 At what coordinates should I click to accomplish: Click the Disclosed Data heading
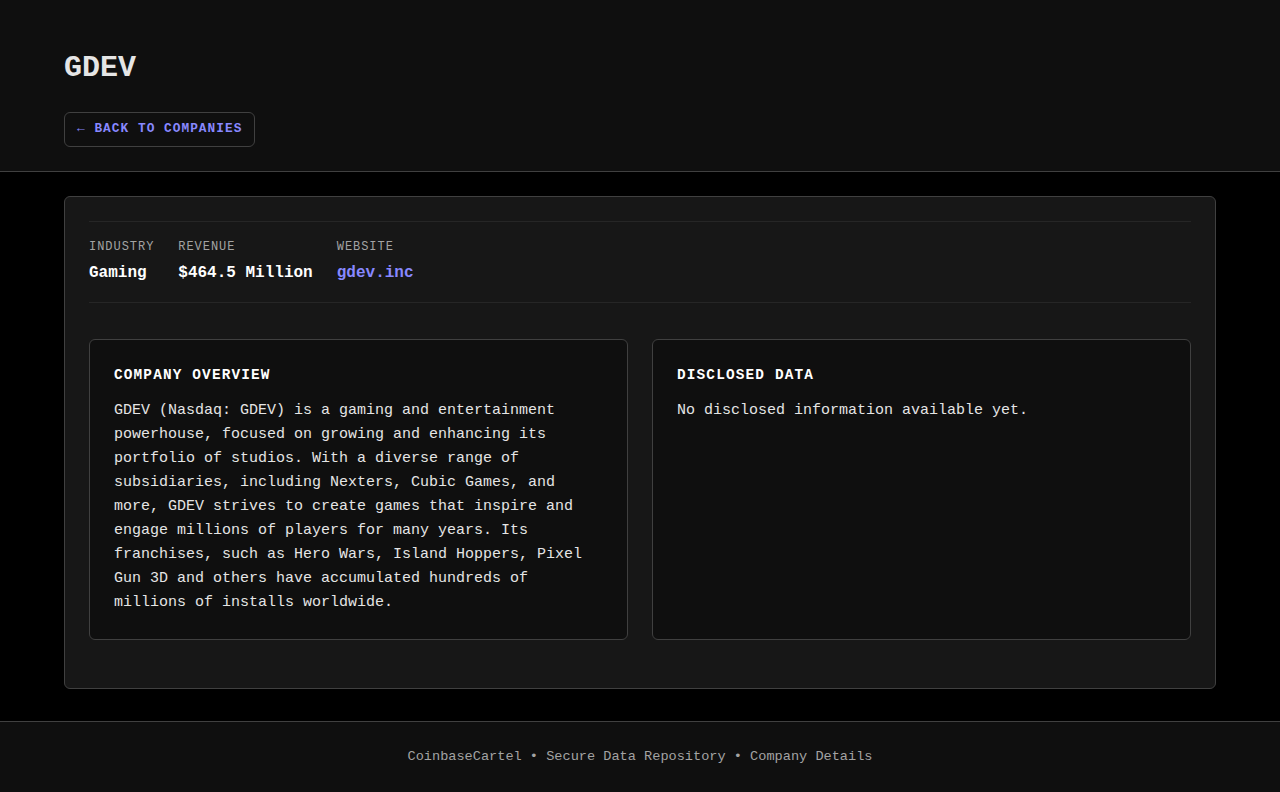tap(745, 375)
